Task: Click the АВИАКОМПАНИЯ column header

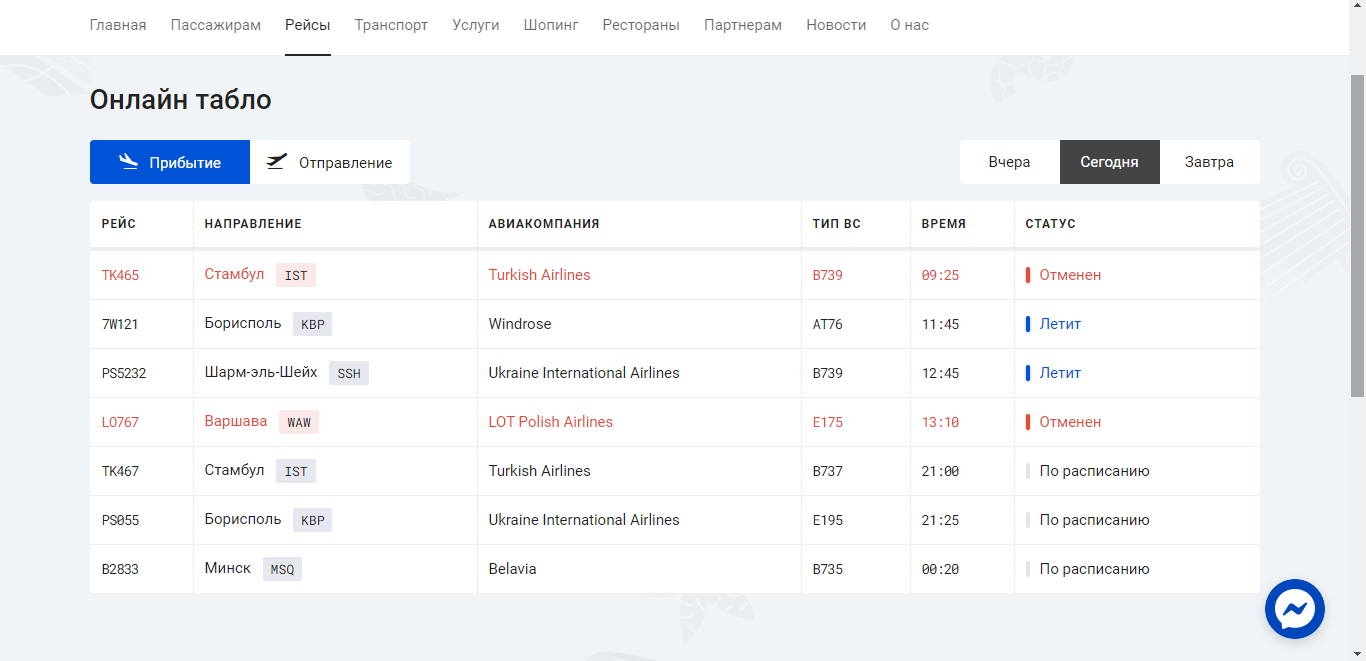Action: click(x=544, y=224)
